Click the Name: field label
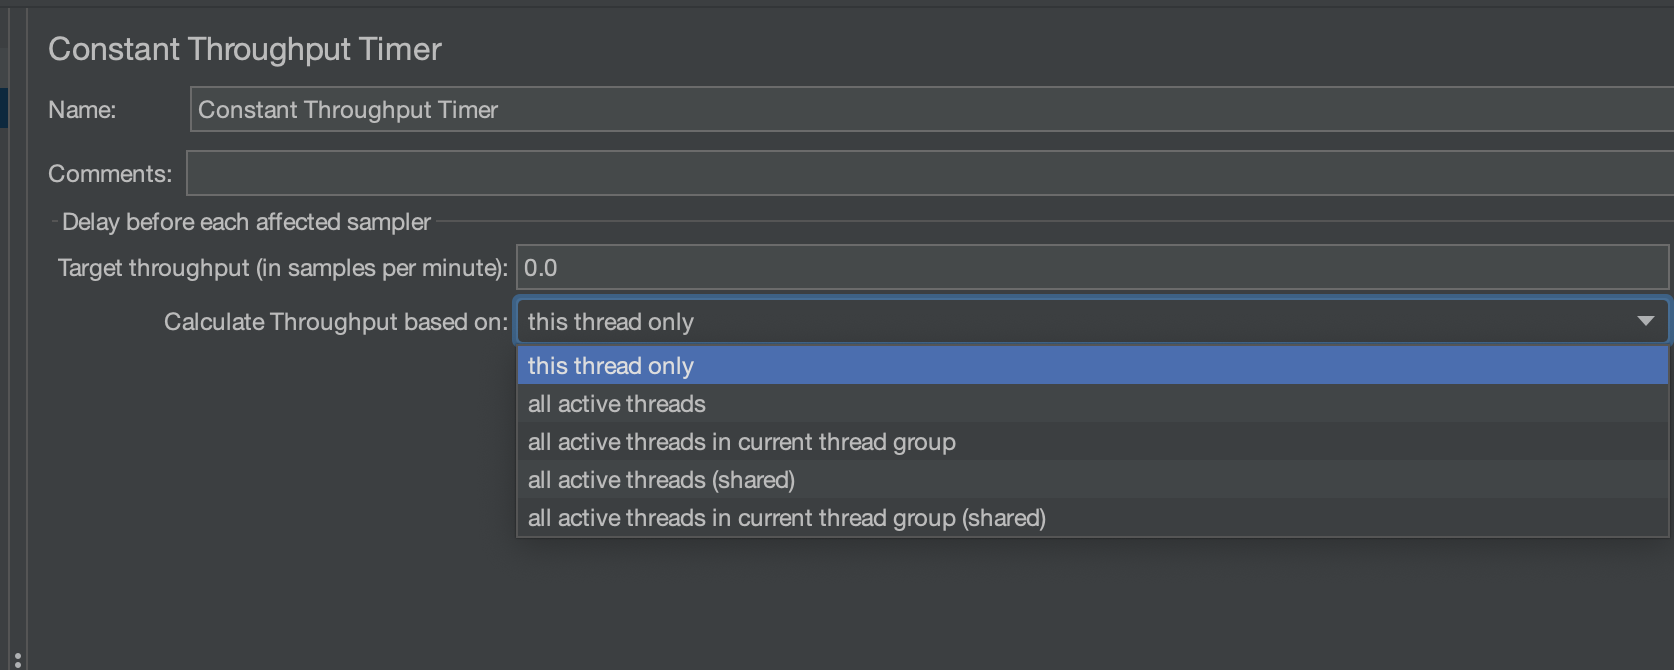The width and height of the screenshot is (1674, 670). (81, 109)
